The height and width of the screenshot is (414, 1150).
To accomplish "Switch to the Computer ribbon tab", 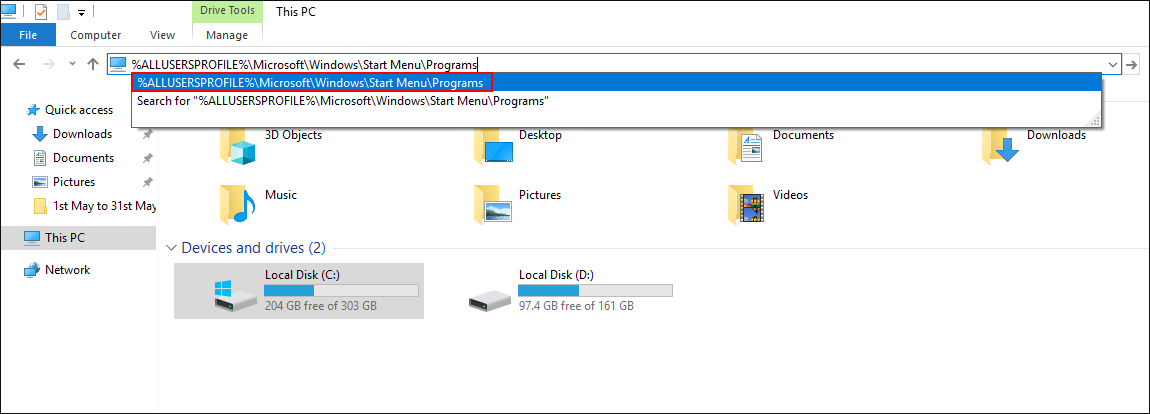I will click(x=95, y=34).
